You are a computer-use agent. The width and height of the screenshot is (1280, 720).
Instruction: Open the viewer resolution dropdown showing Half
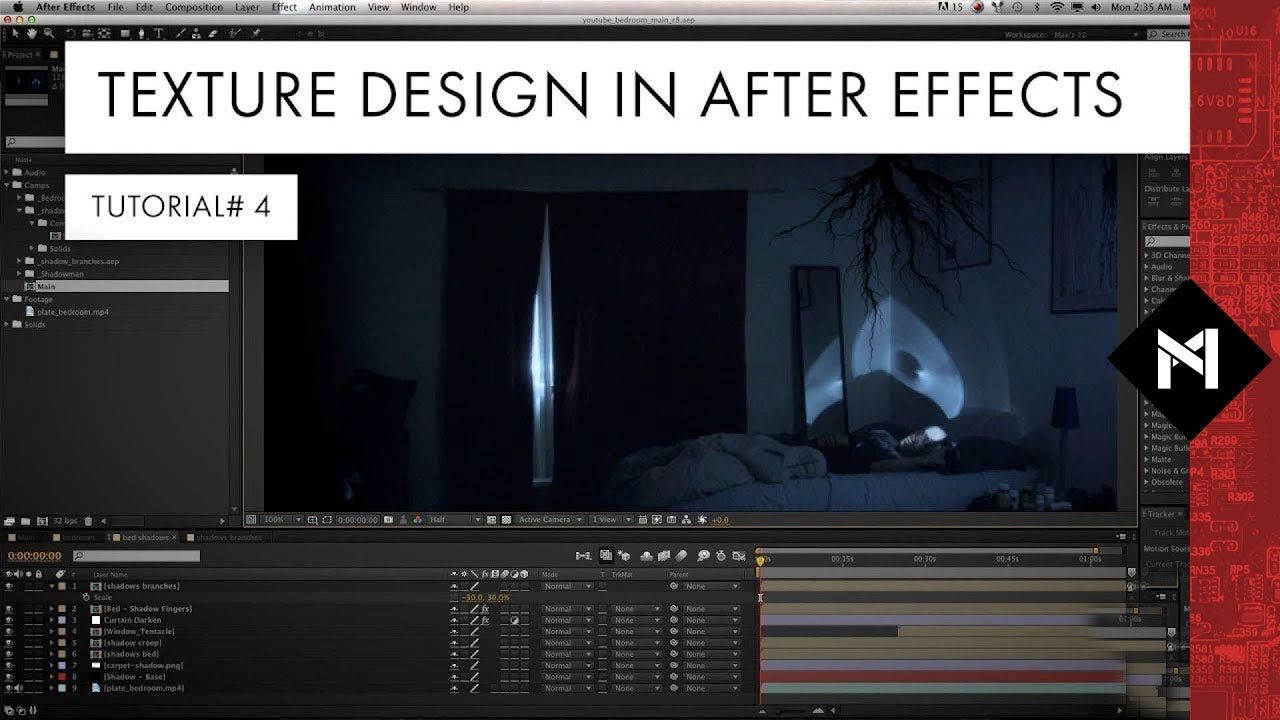pos(454,520)
